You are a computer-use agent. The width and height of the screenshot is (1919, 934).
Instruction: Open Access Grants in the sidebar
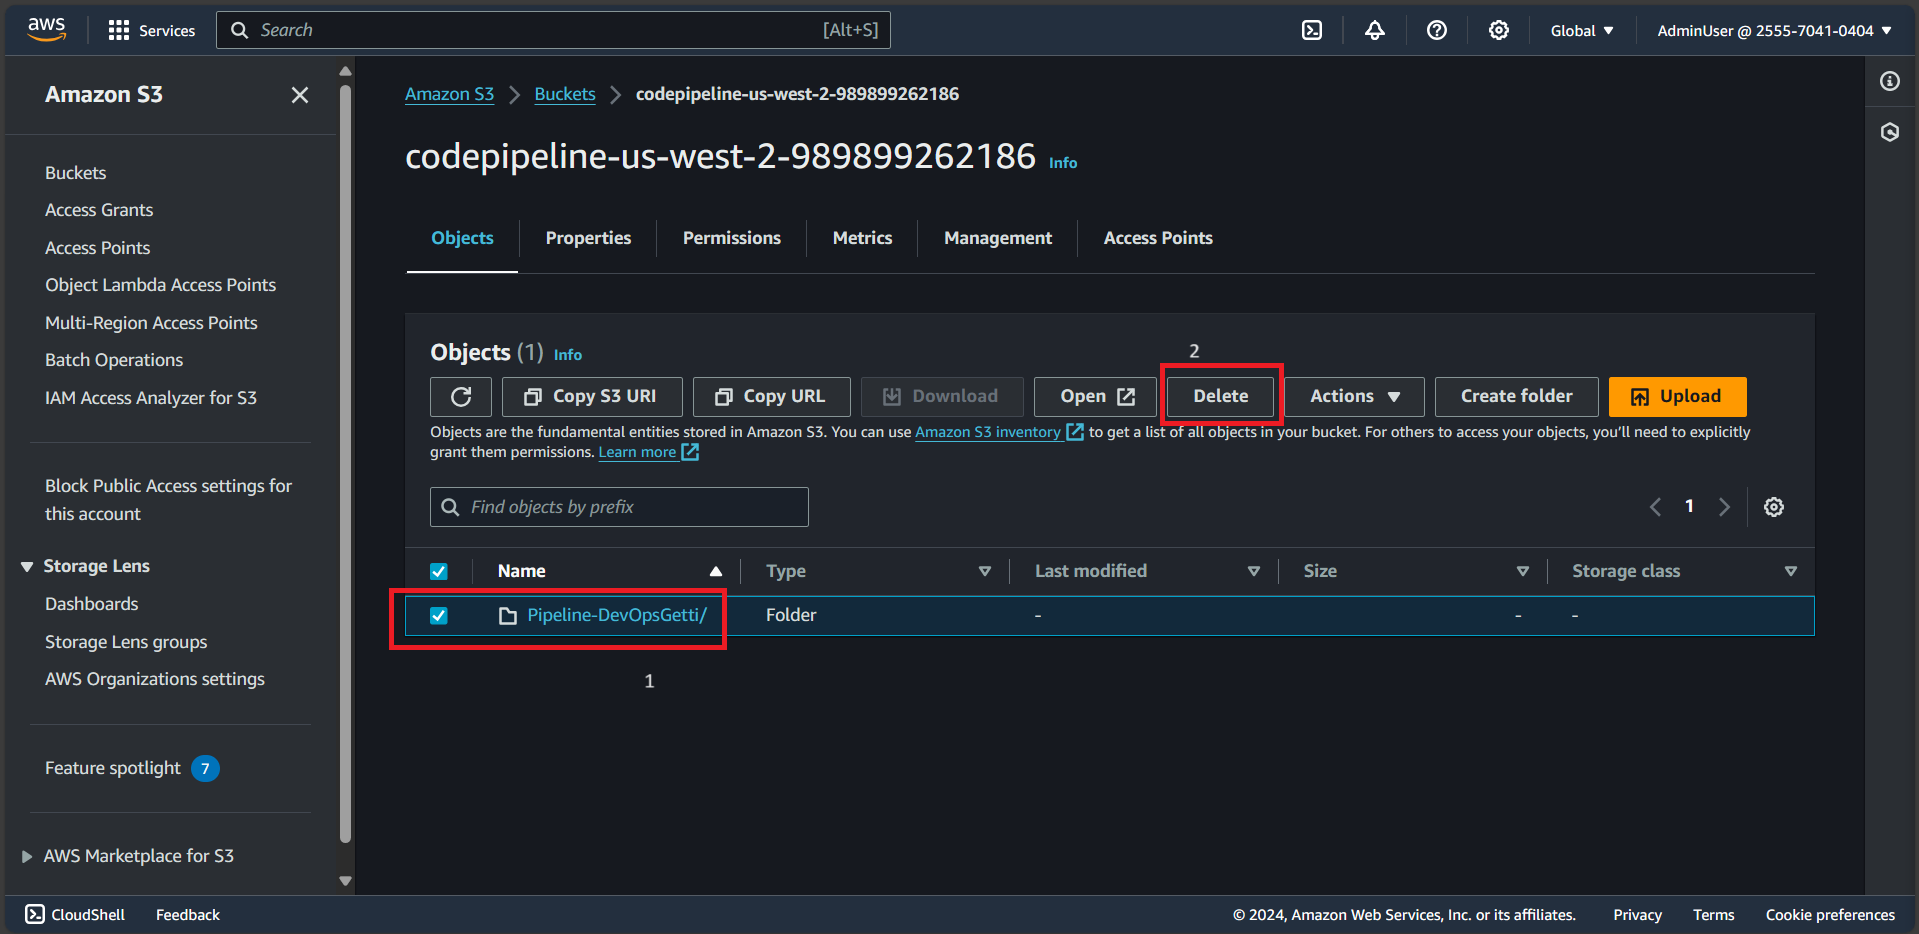point(99,210)
